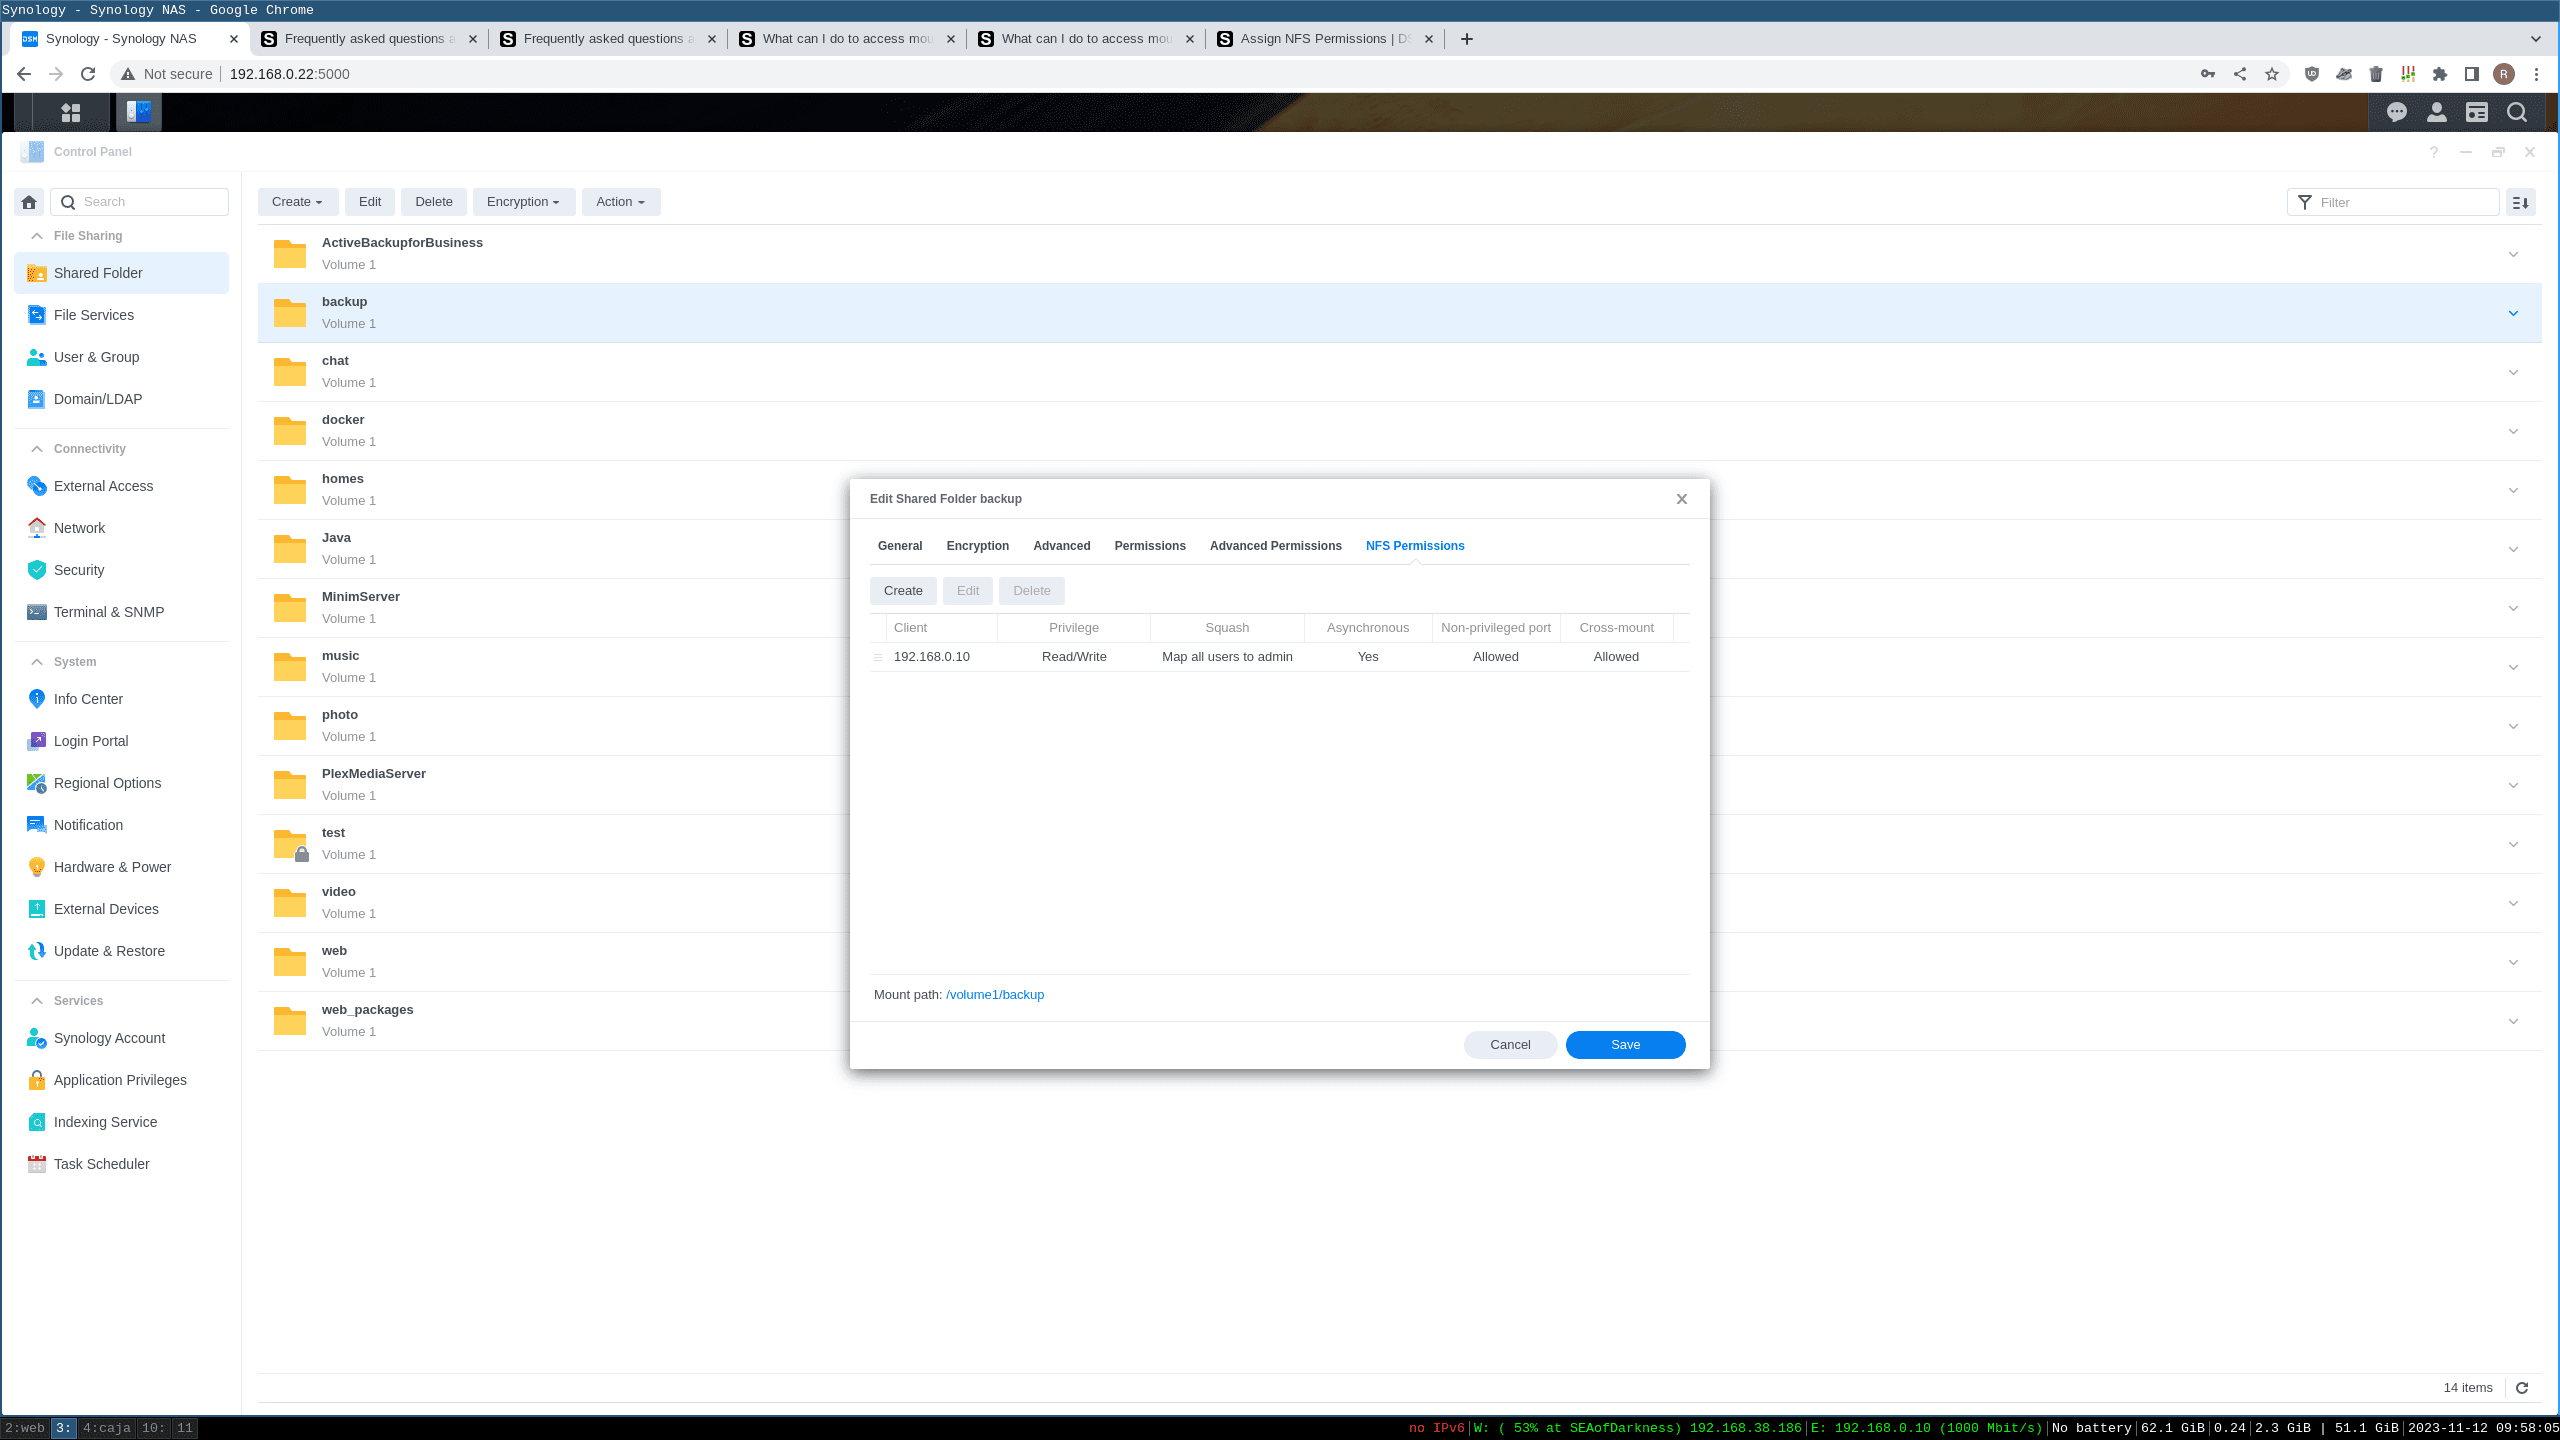The width and height of the screenshot is (2560, 1440).
Task: Open User & Group settings
Action: click(x=121, y=357)
